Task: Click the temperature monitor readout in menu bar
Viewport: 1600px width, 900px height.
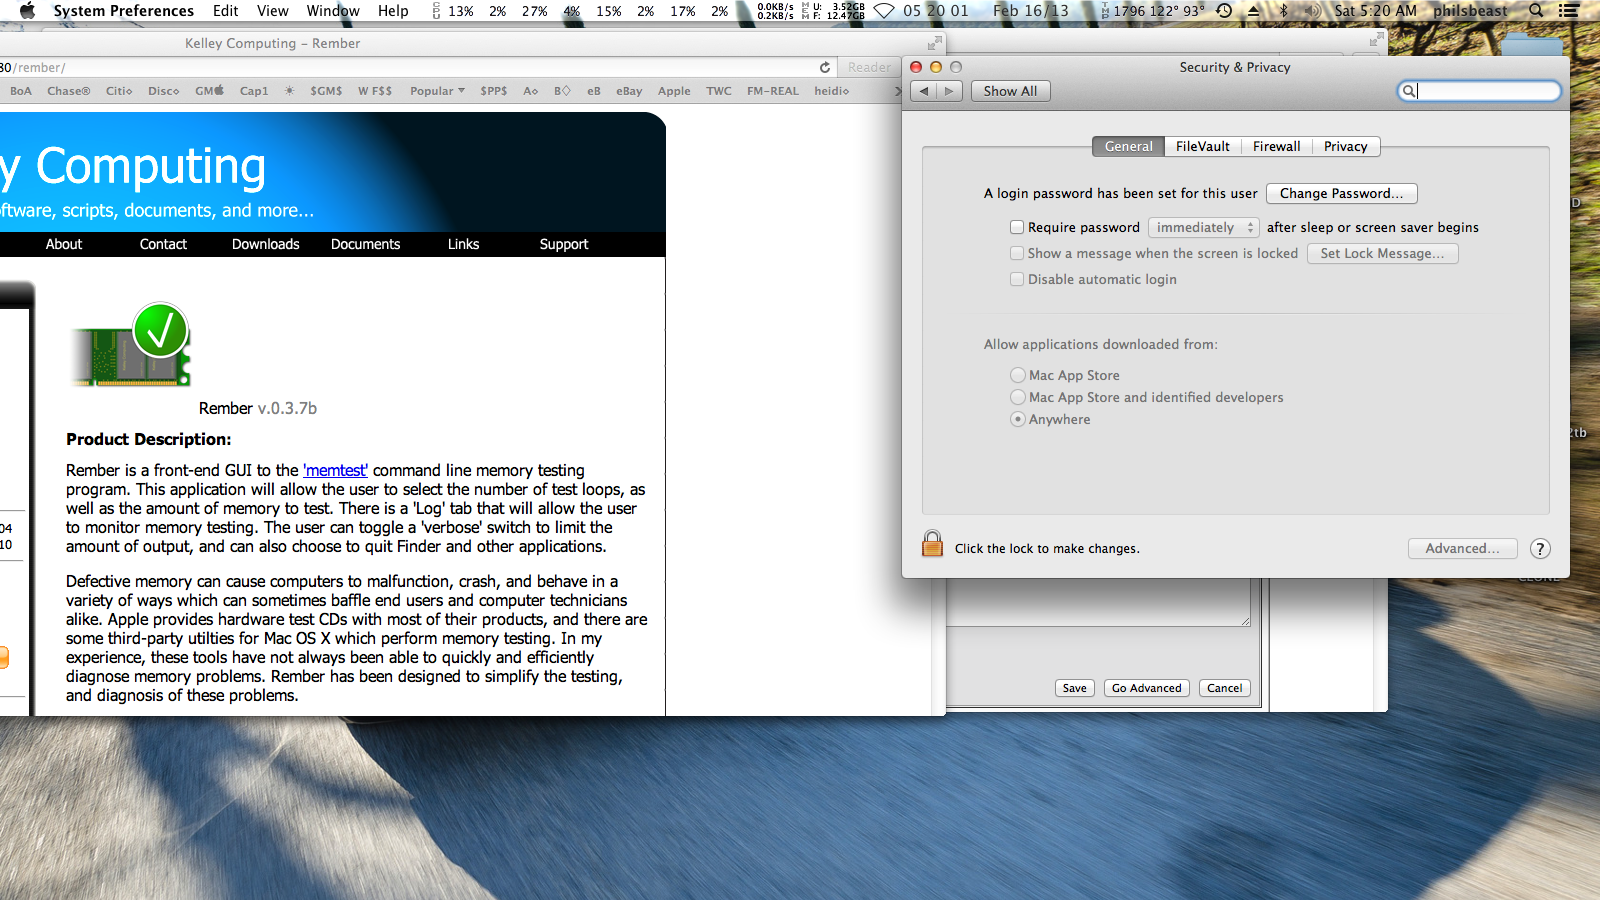Action: point(1153,10)
